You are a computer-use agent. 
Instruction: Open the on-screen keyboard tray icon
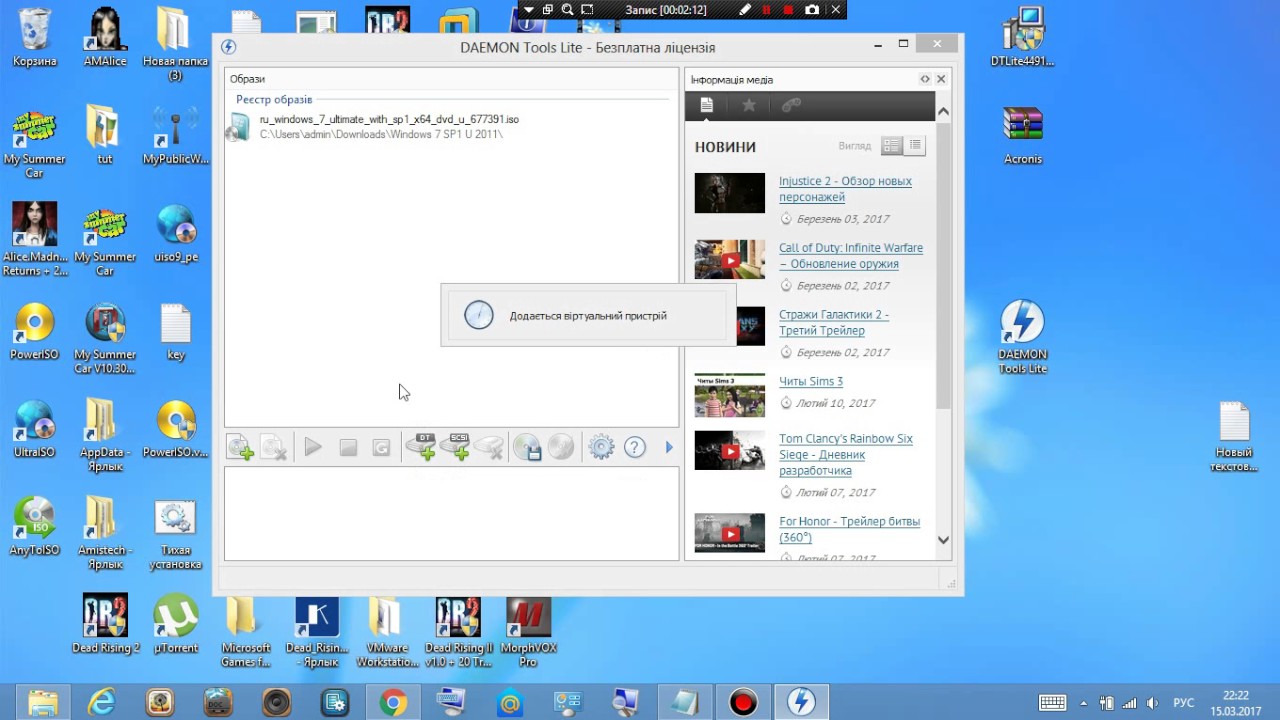pos(1052,703)
